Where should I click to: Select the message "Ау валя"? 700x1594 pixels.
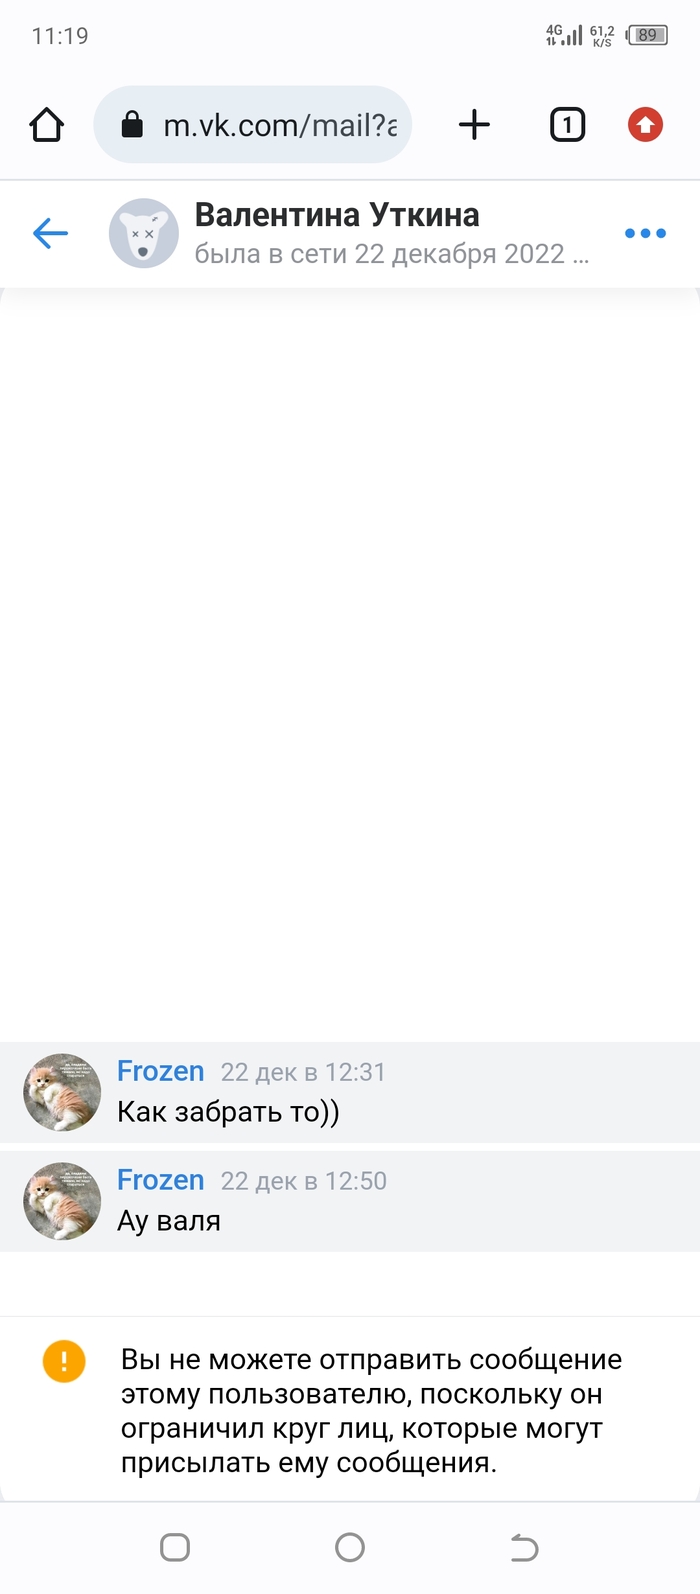[x=169, y=1221]
